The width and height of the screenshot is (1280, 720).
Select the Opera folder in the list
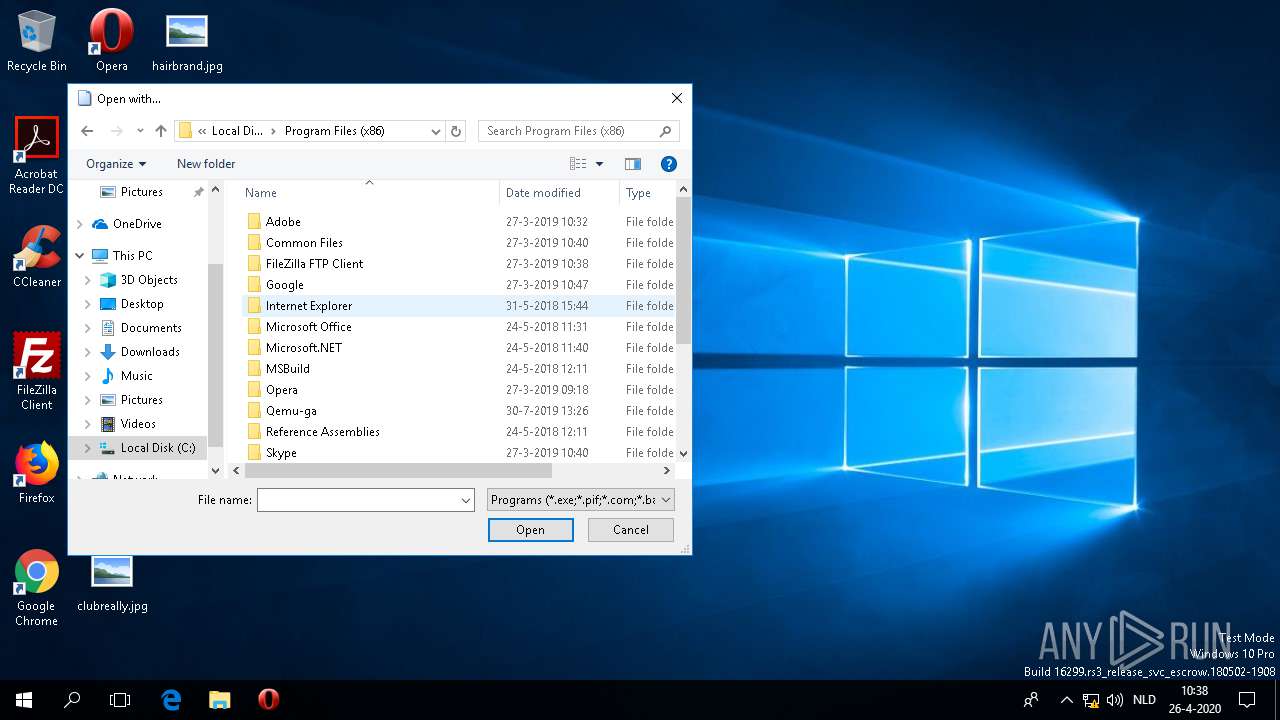(x=459, y=390)
